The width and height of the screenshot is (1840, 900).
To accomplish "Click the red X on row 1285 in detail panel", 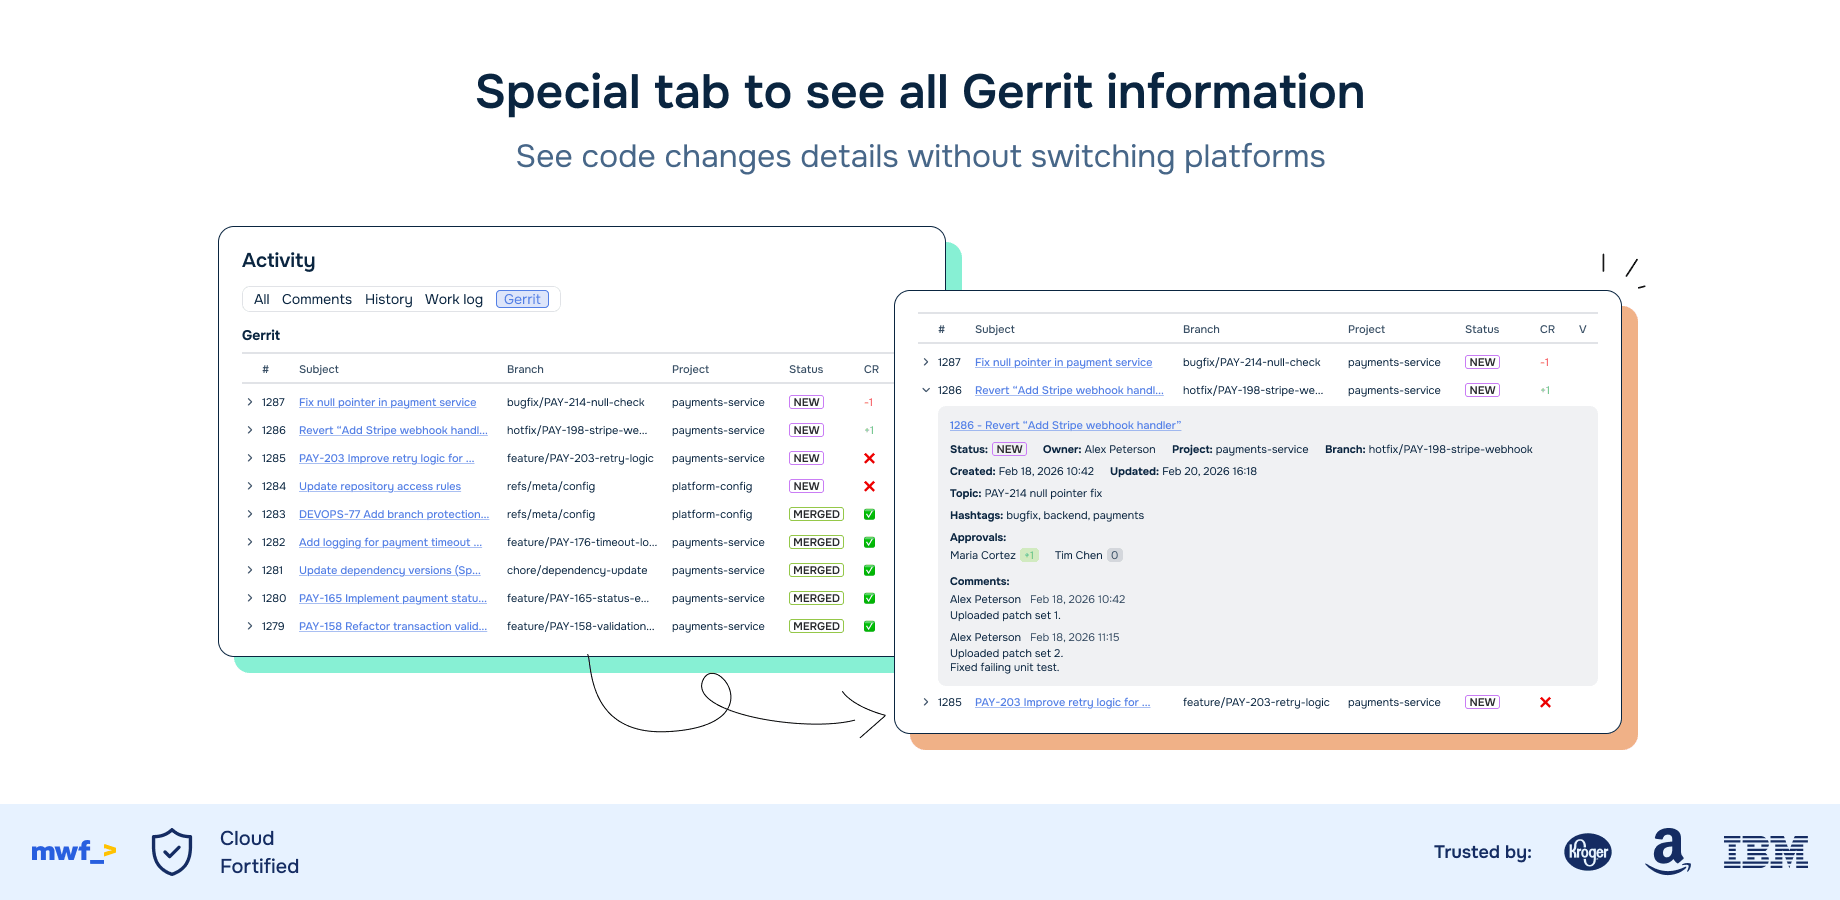I will click(x=1545, y=703).
